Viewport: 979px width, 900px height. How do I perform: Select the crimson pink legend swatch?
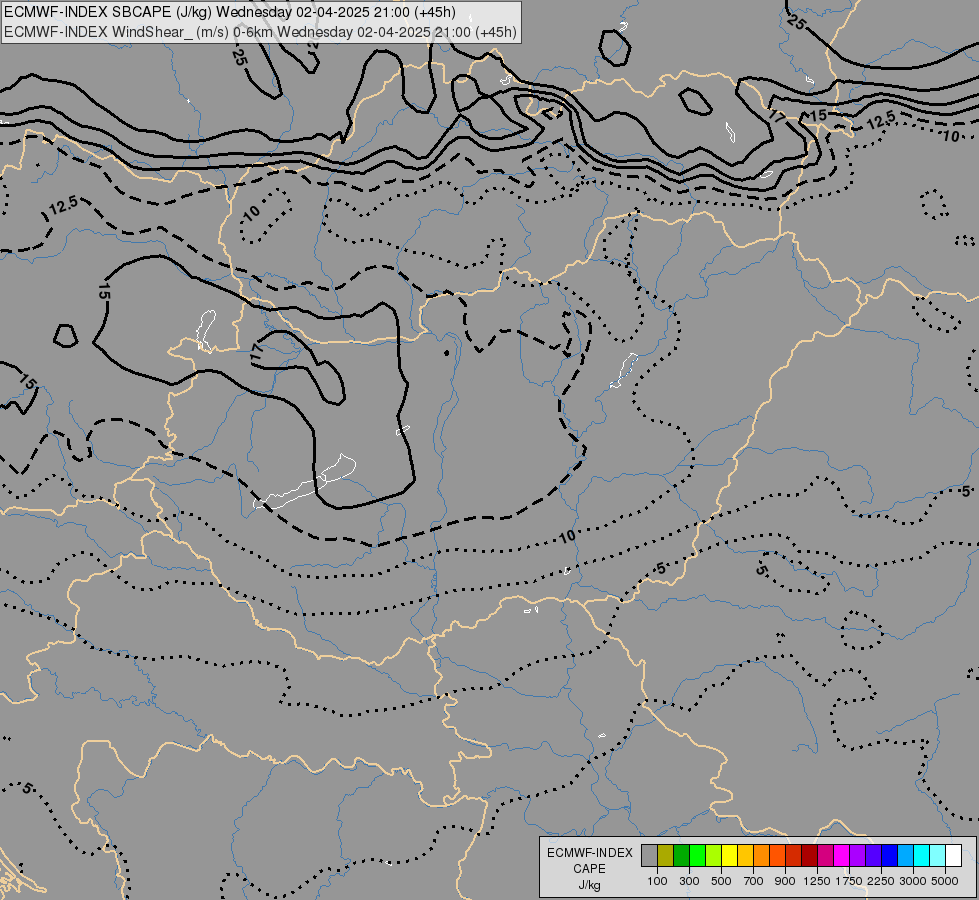825,856
